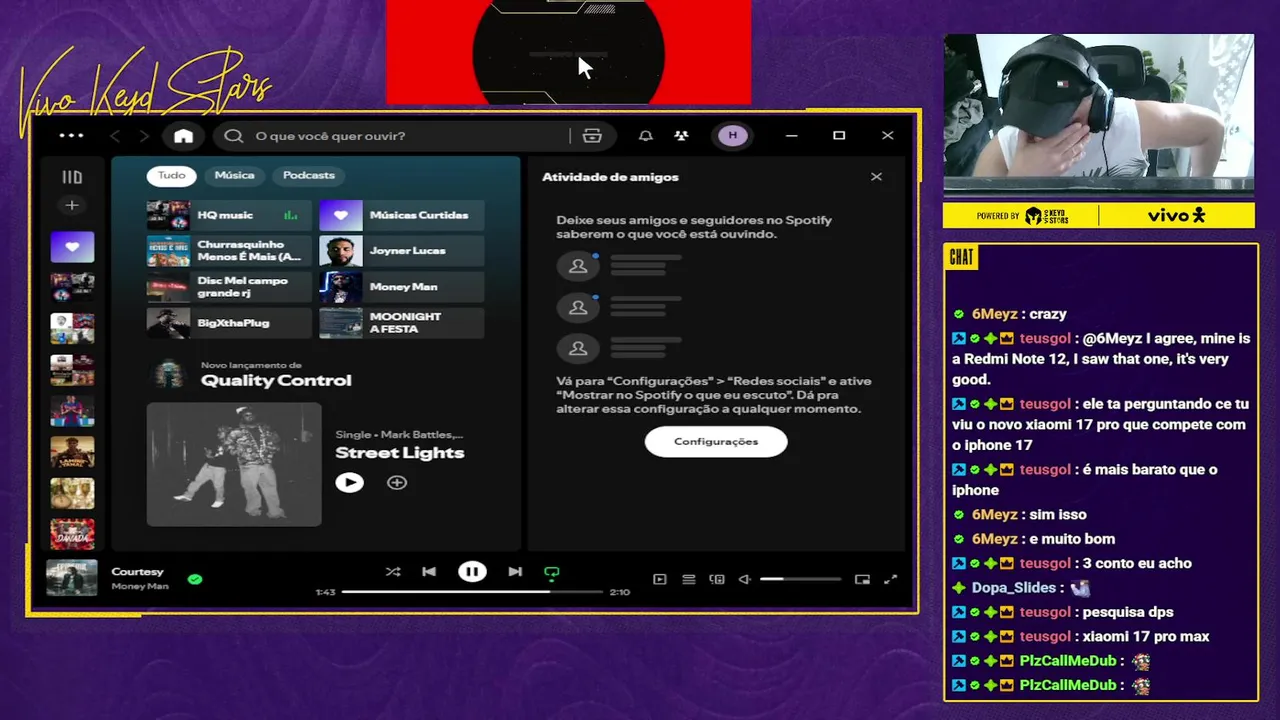Open the Now Playing view icon
Image resolution: width=1280 pixels, height=720 pixels.
660,579
